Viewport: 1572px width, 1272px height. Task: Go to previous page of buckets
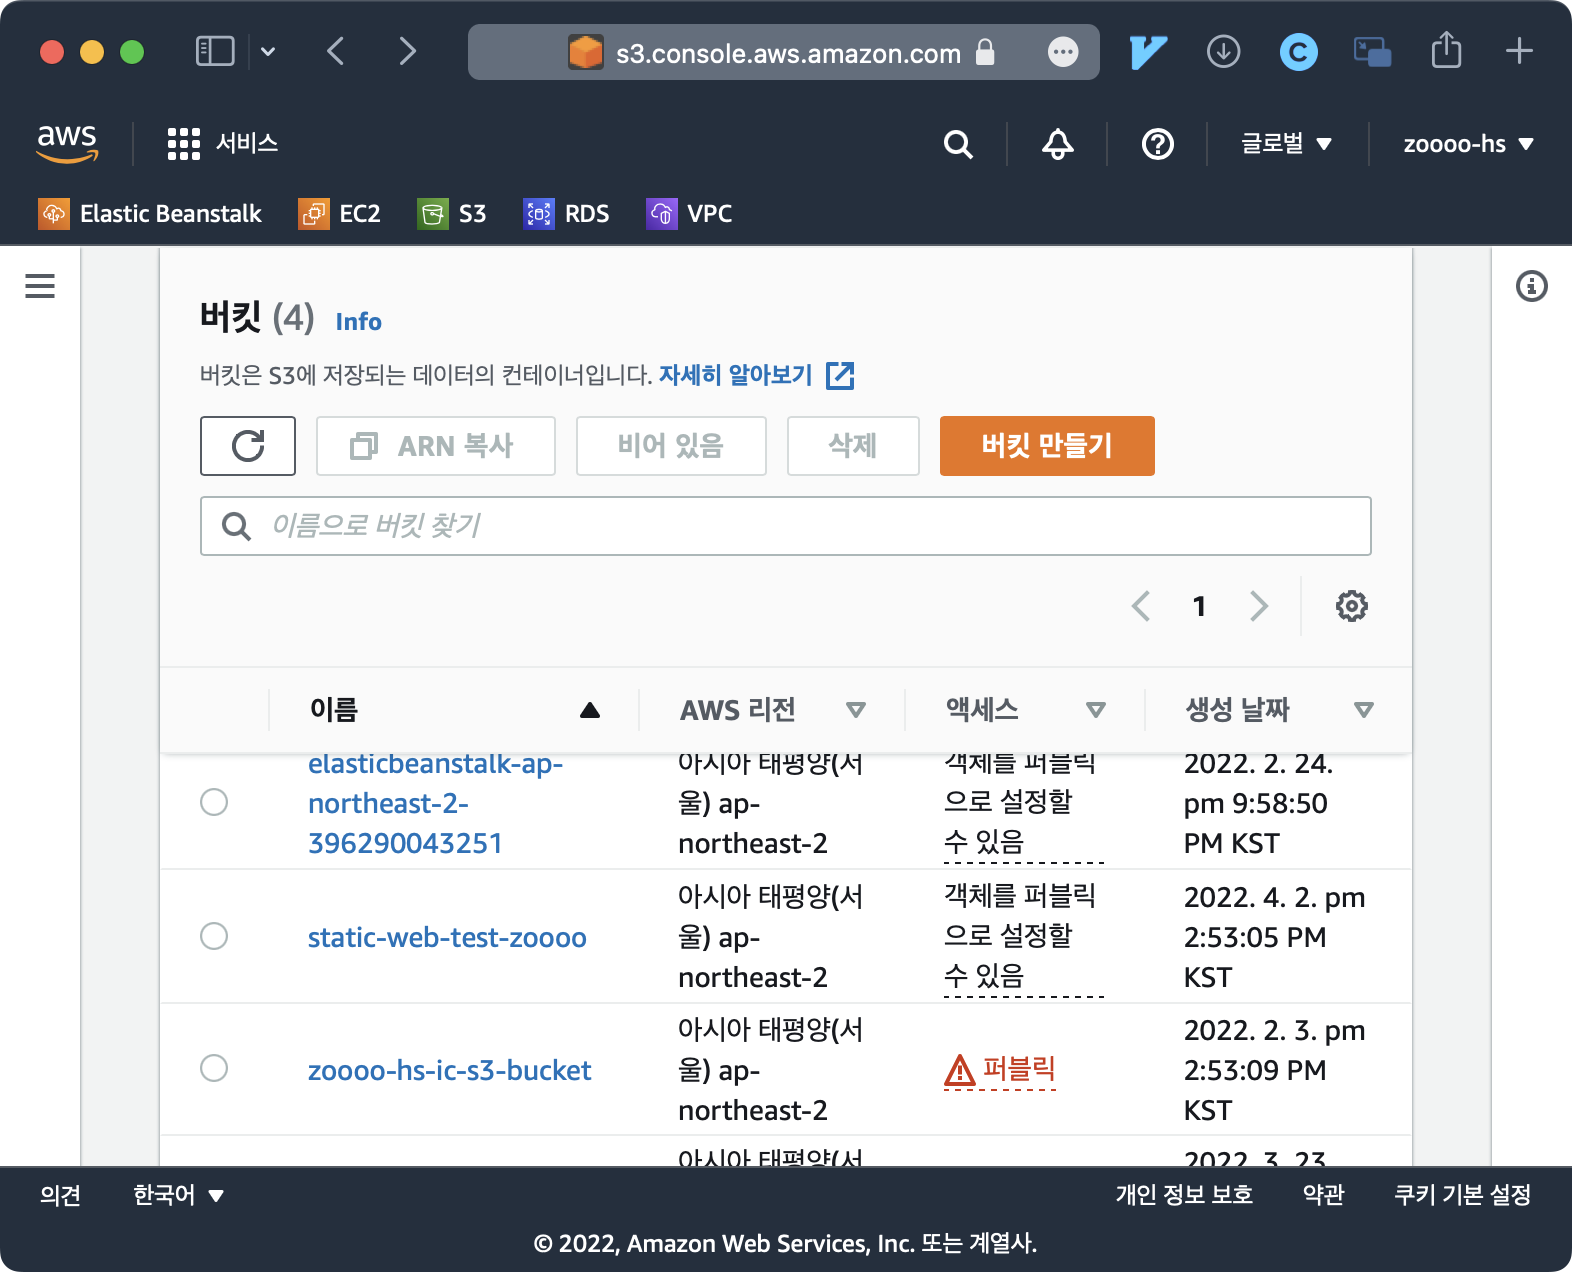coord(1141,606)
